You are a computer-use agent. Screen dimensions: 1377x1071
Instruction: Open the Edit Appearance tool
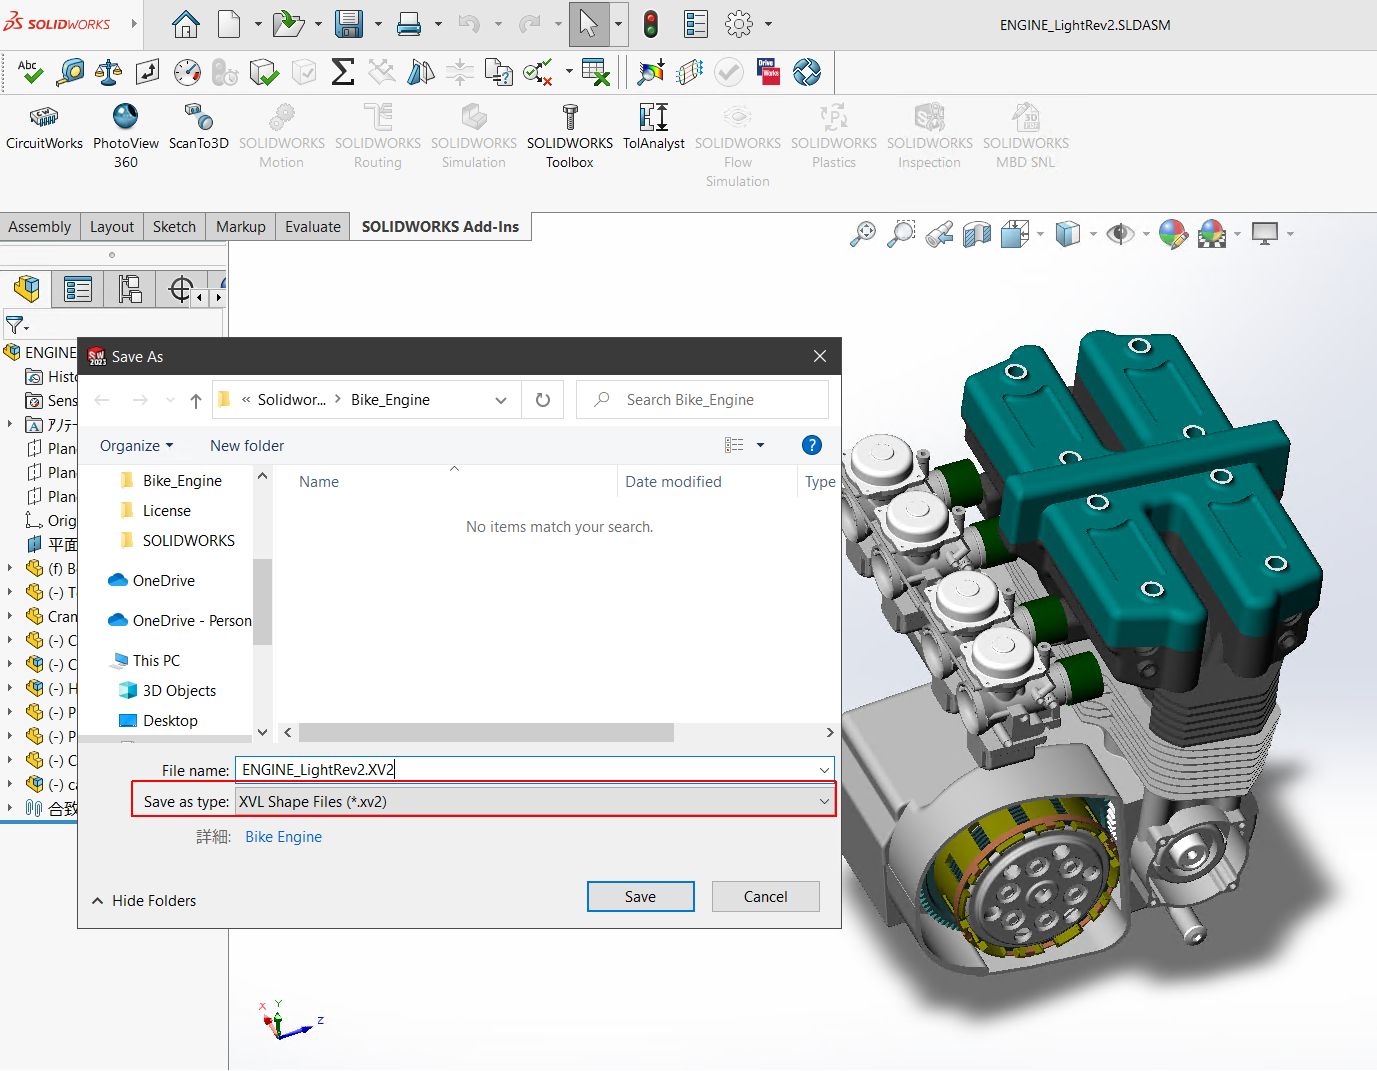click(x=1174, y=233)
